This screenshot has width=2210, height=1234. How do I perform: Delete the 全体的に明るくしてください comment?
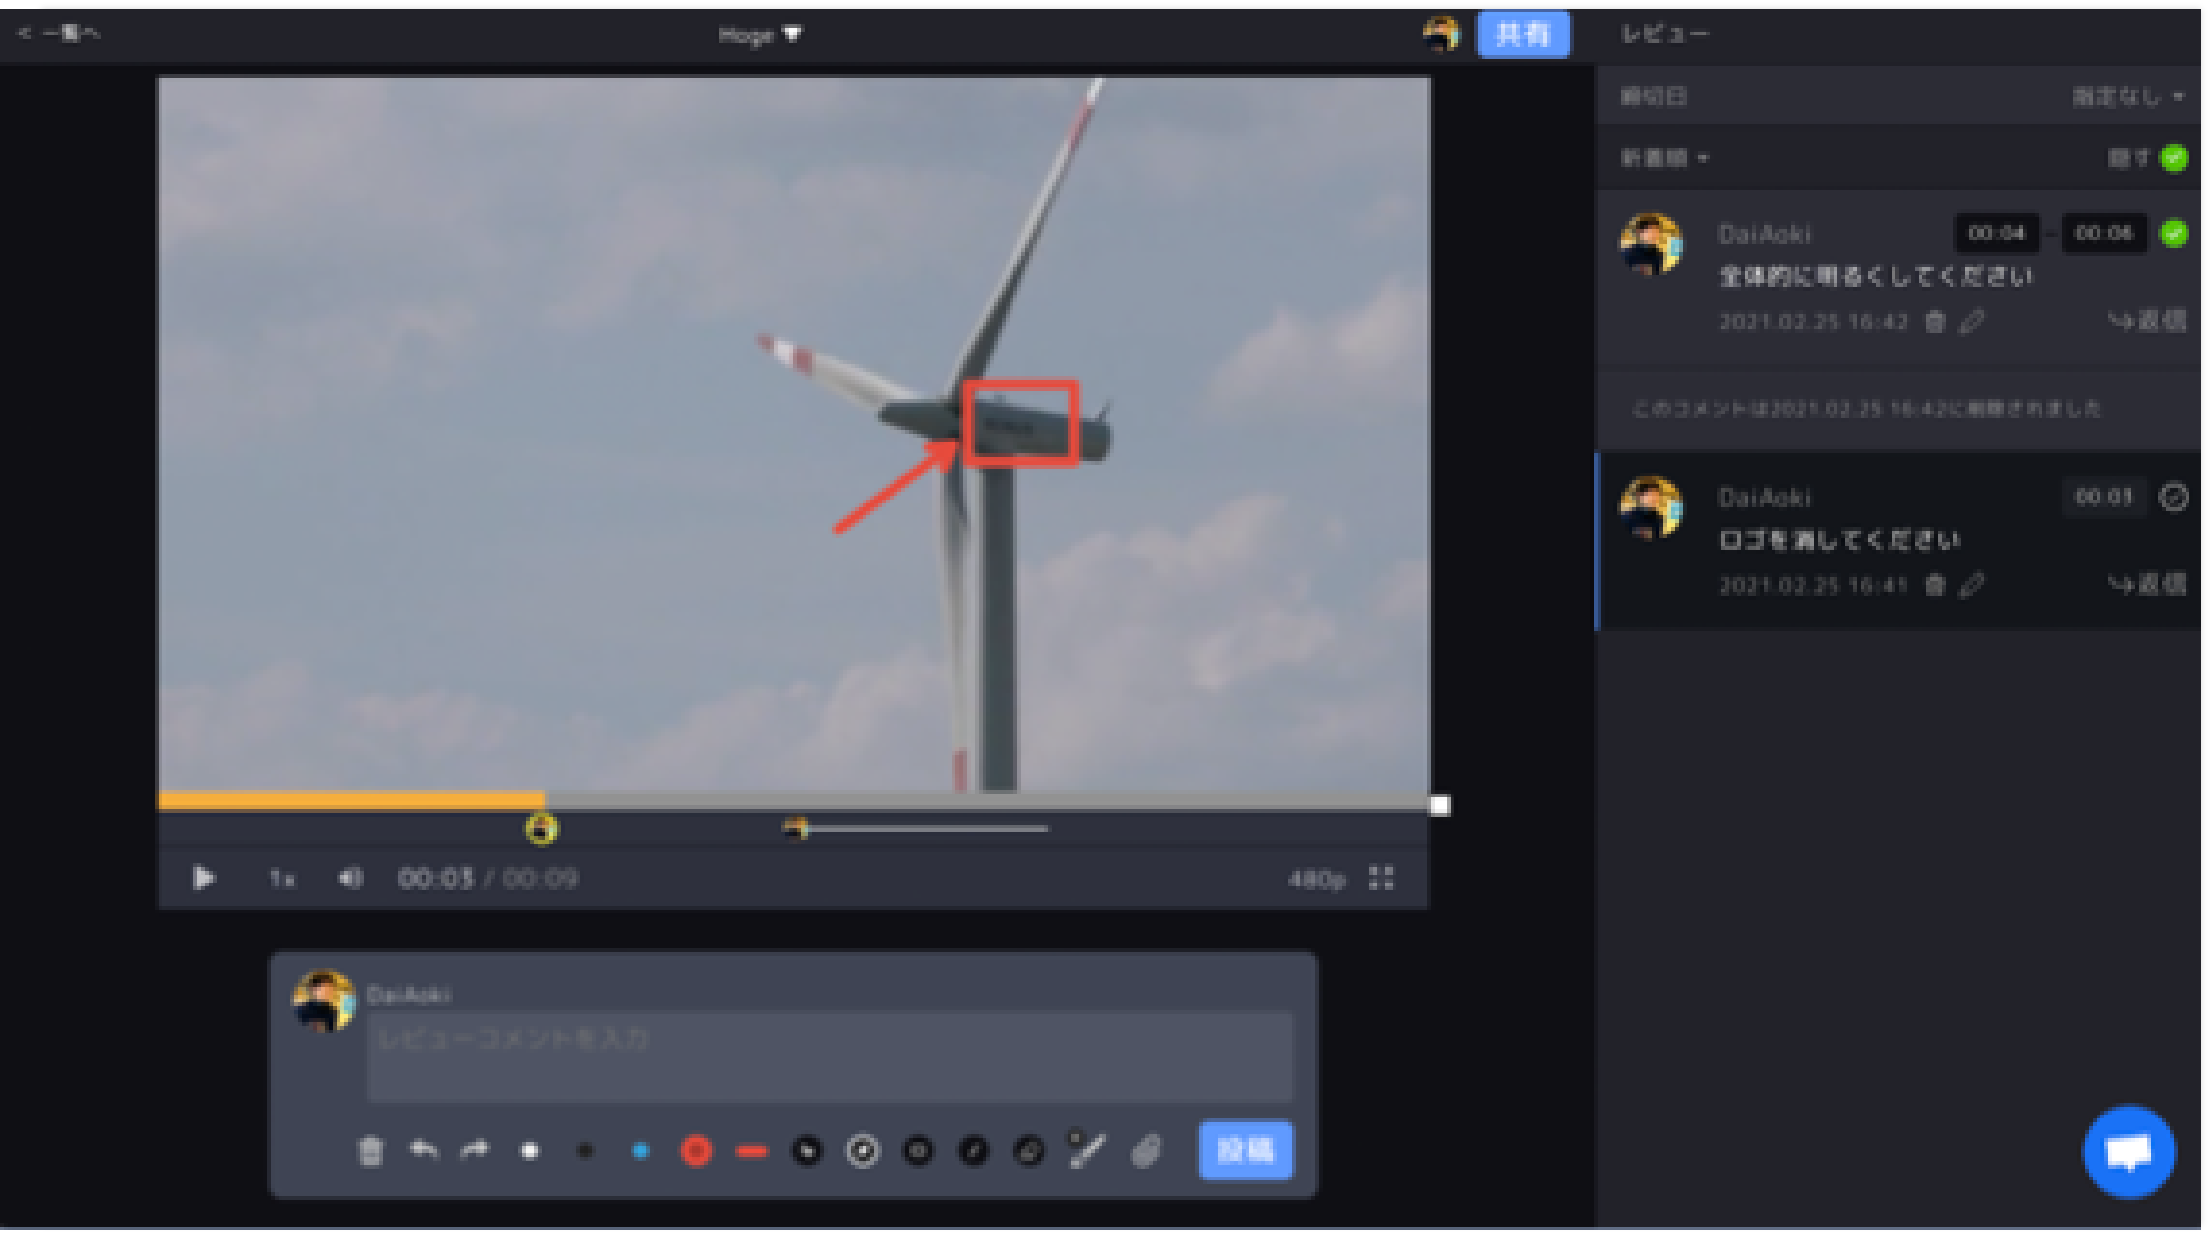click(x=1935, y=322)
